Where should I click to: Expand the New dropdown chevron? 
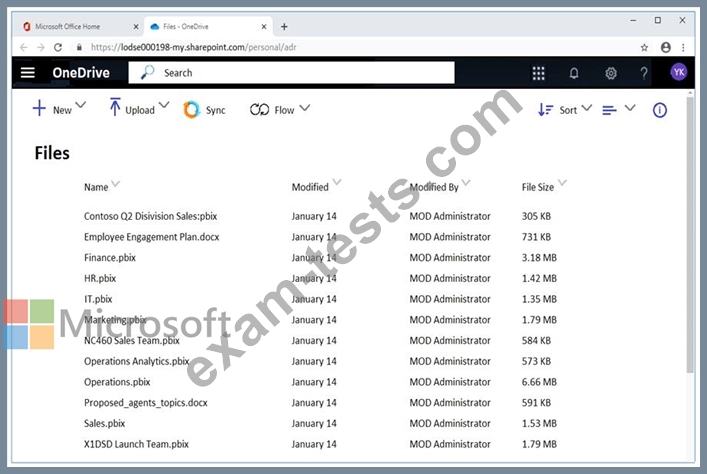[80, 105]
